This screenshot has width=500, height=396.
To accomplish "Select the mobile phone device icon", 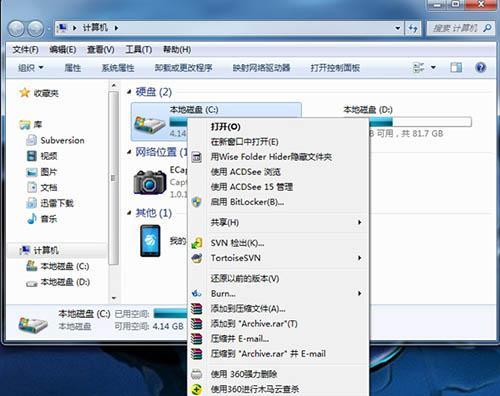I will tap(150, 241).
